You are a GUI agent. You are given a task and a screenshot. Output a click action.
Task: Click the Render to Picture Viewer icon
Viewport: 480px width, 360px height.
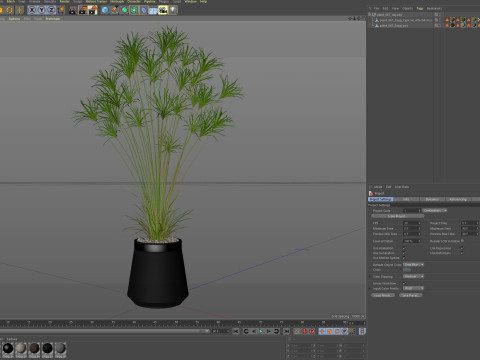pos(82,10)
